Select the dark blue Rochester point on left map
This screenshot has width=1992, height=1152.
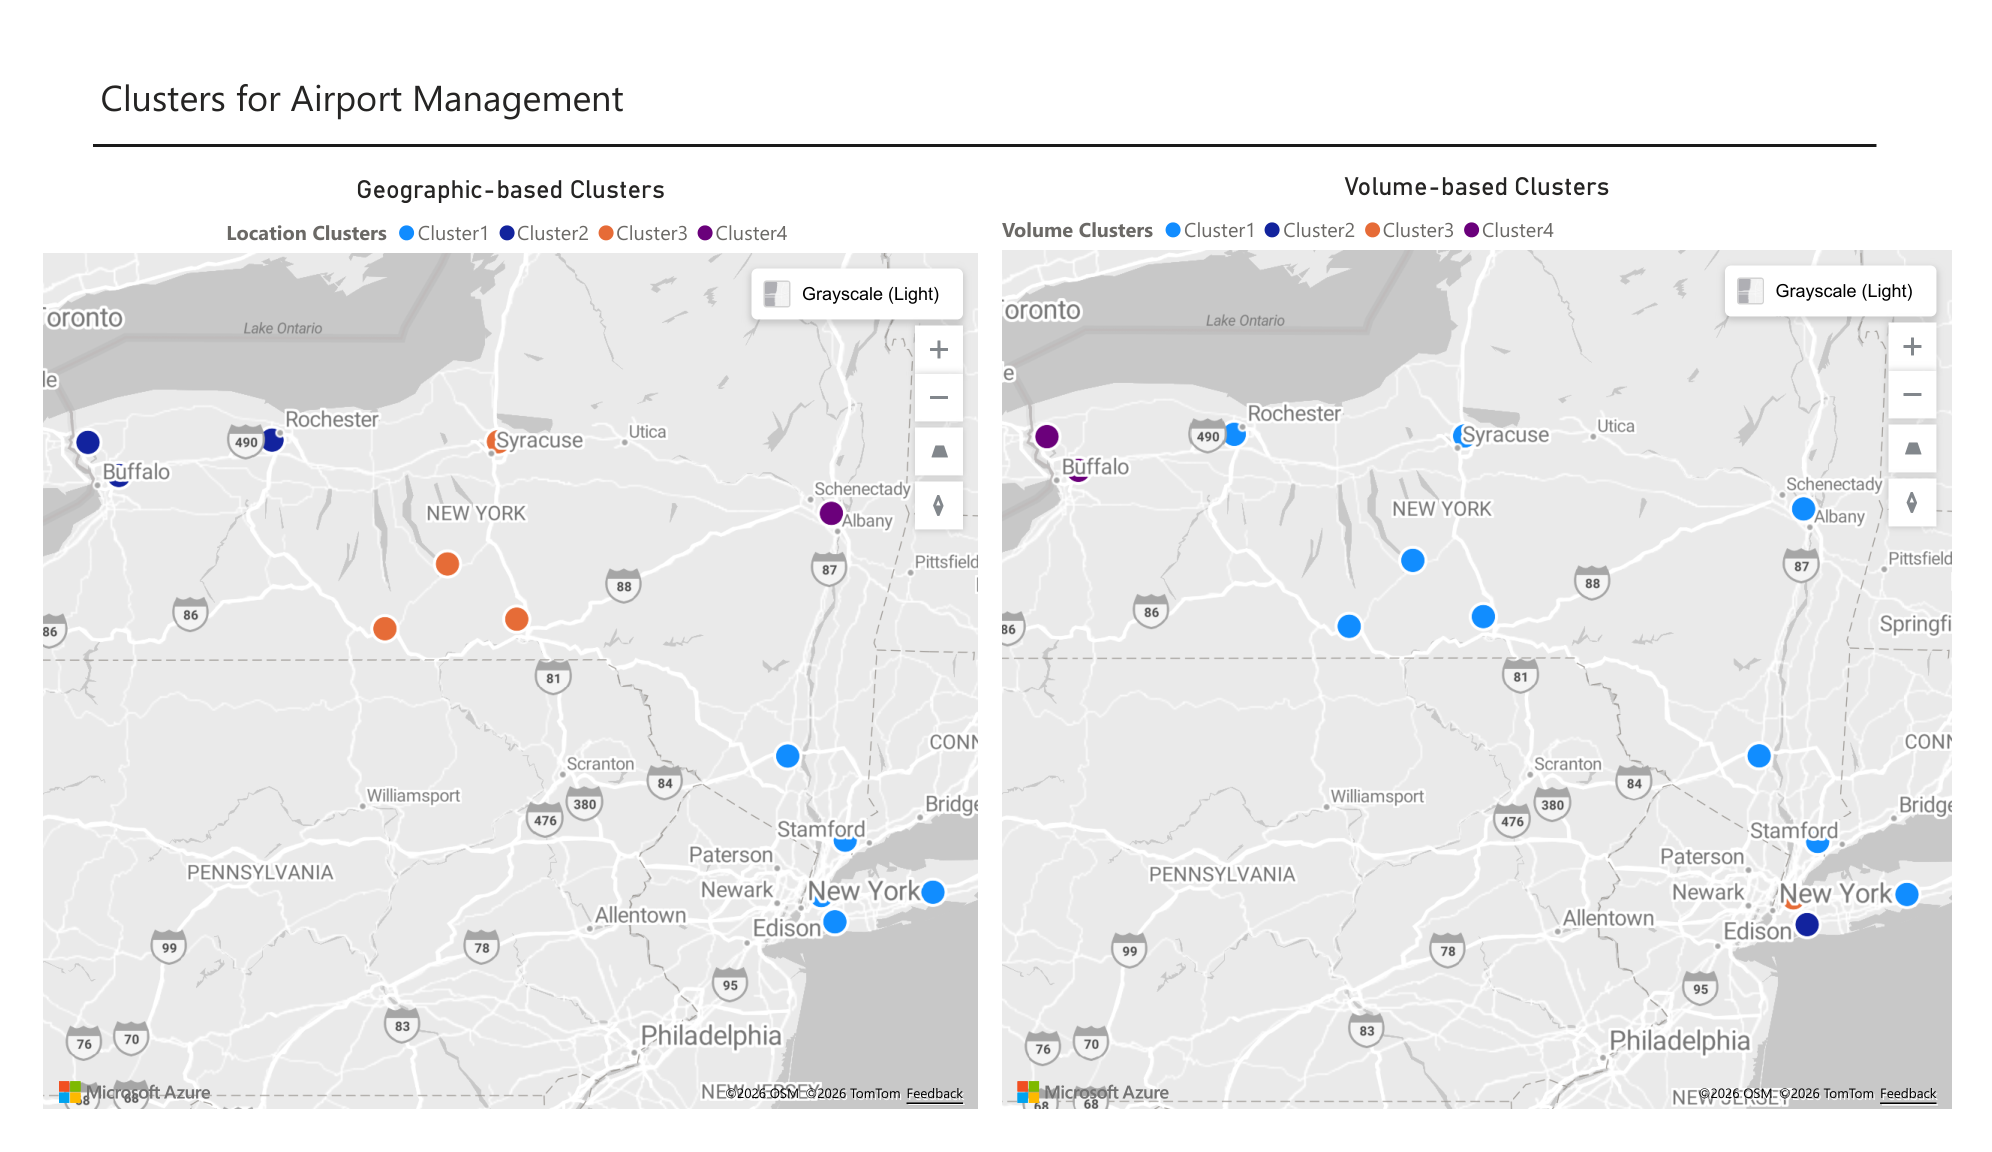[272, 440]
